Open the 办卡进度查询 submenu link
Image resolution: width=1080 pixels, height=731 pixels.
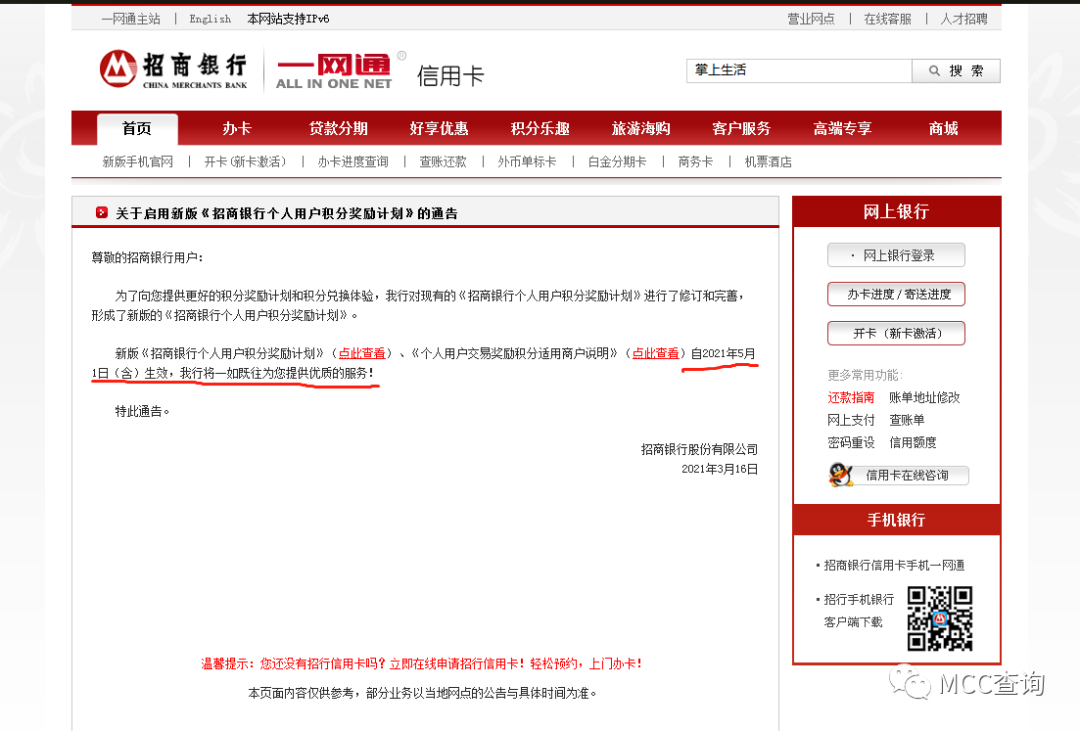click(353, 162)
